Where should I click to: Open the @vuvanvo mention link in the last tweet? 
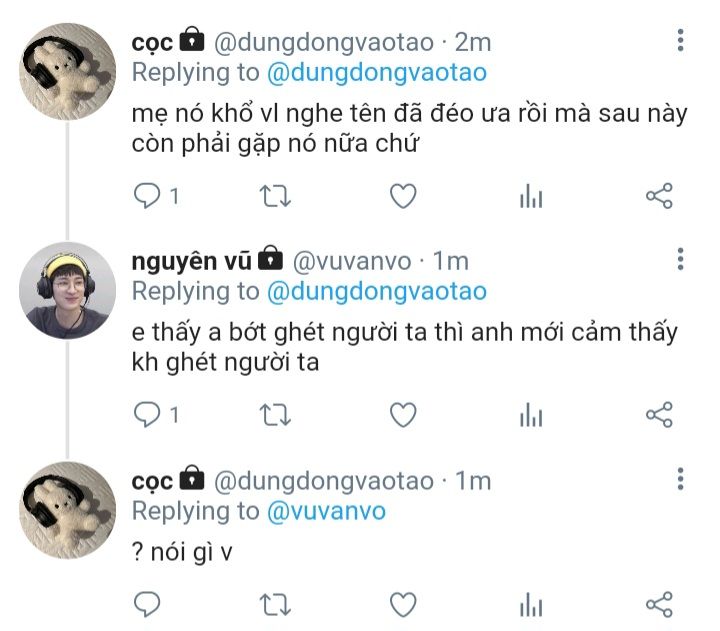(x=325, y=511)
